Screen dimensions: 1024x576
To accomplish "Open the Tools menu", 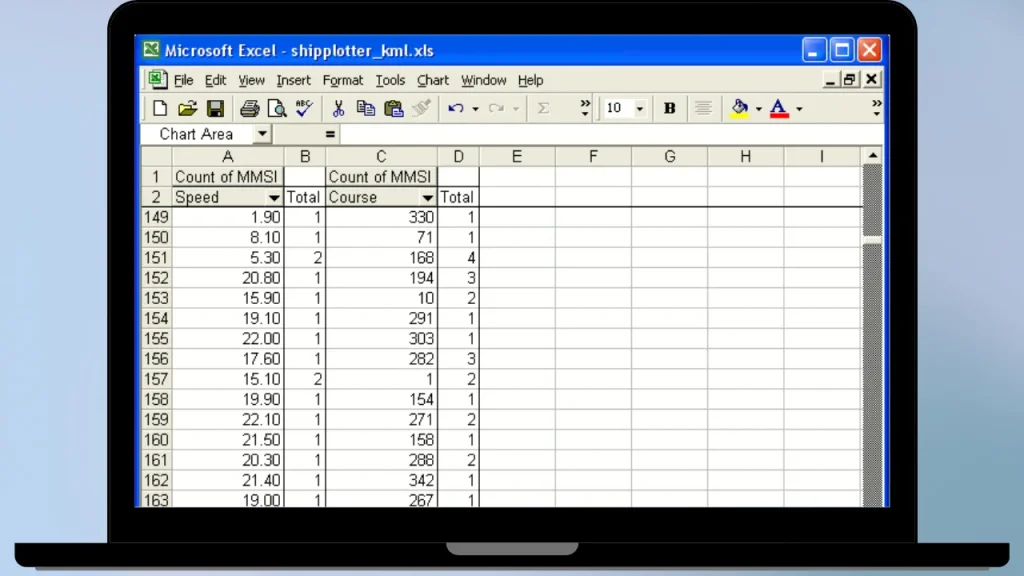I will click(390, 80).
